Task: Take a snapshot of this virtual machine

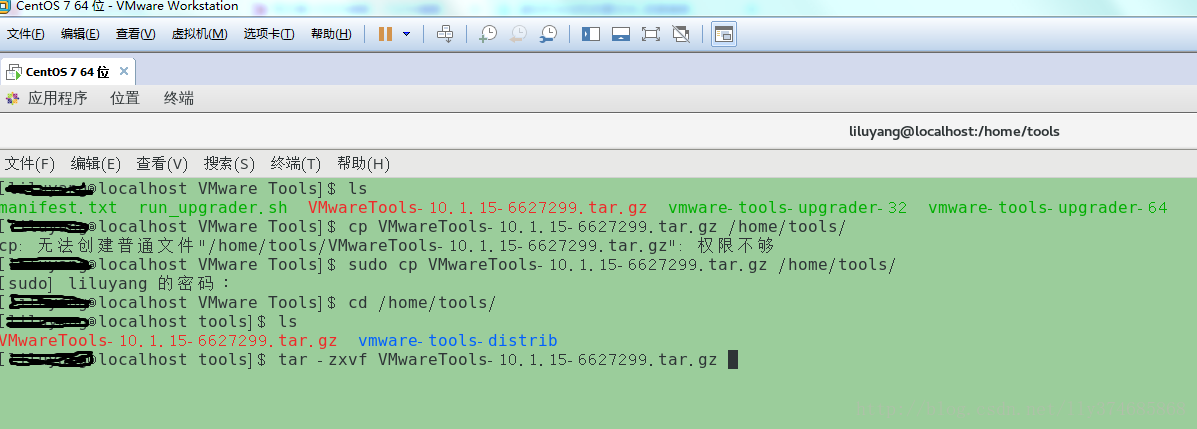Action: click(488, 34)
